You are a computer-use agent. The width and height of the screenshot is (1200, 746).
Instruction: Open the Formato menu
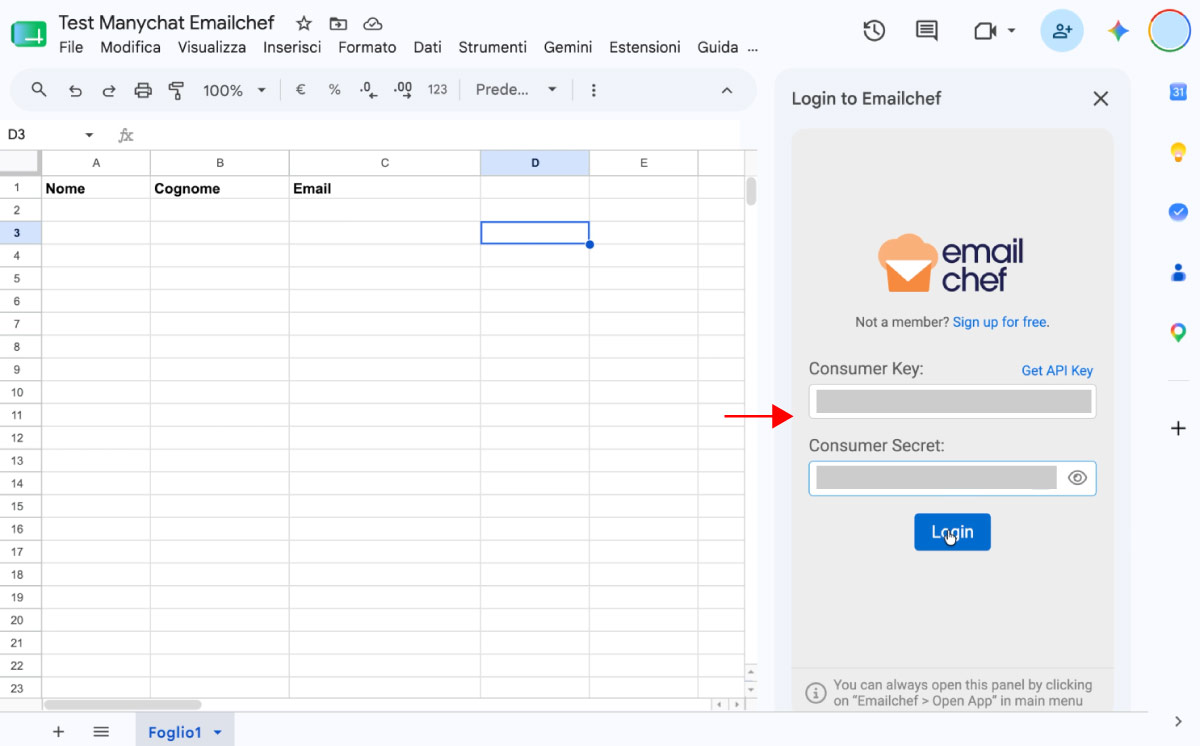point(367,47)
